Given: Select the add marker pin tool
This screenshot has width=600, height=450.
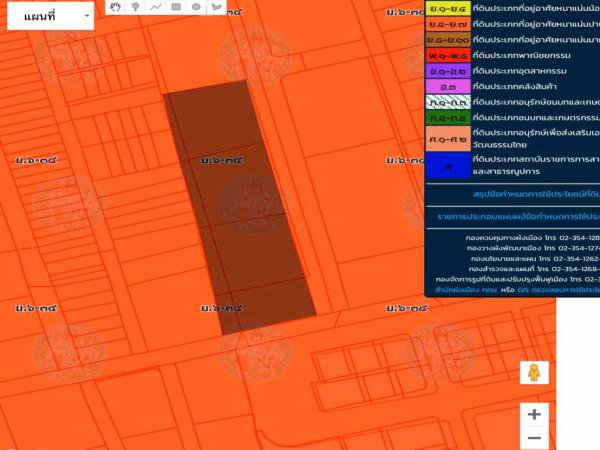Looking at the screenshot, I should click(136, 7).
